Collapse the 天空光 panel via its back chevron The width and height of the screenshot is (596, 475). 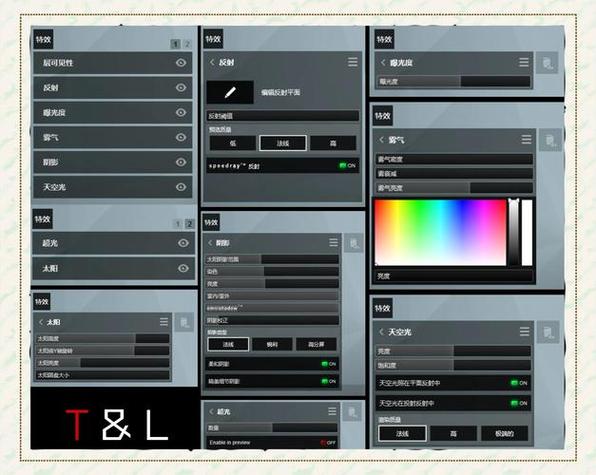[x=382, y=332]
